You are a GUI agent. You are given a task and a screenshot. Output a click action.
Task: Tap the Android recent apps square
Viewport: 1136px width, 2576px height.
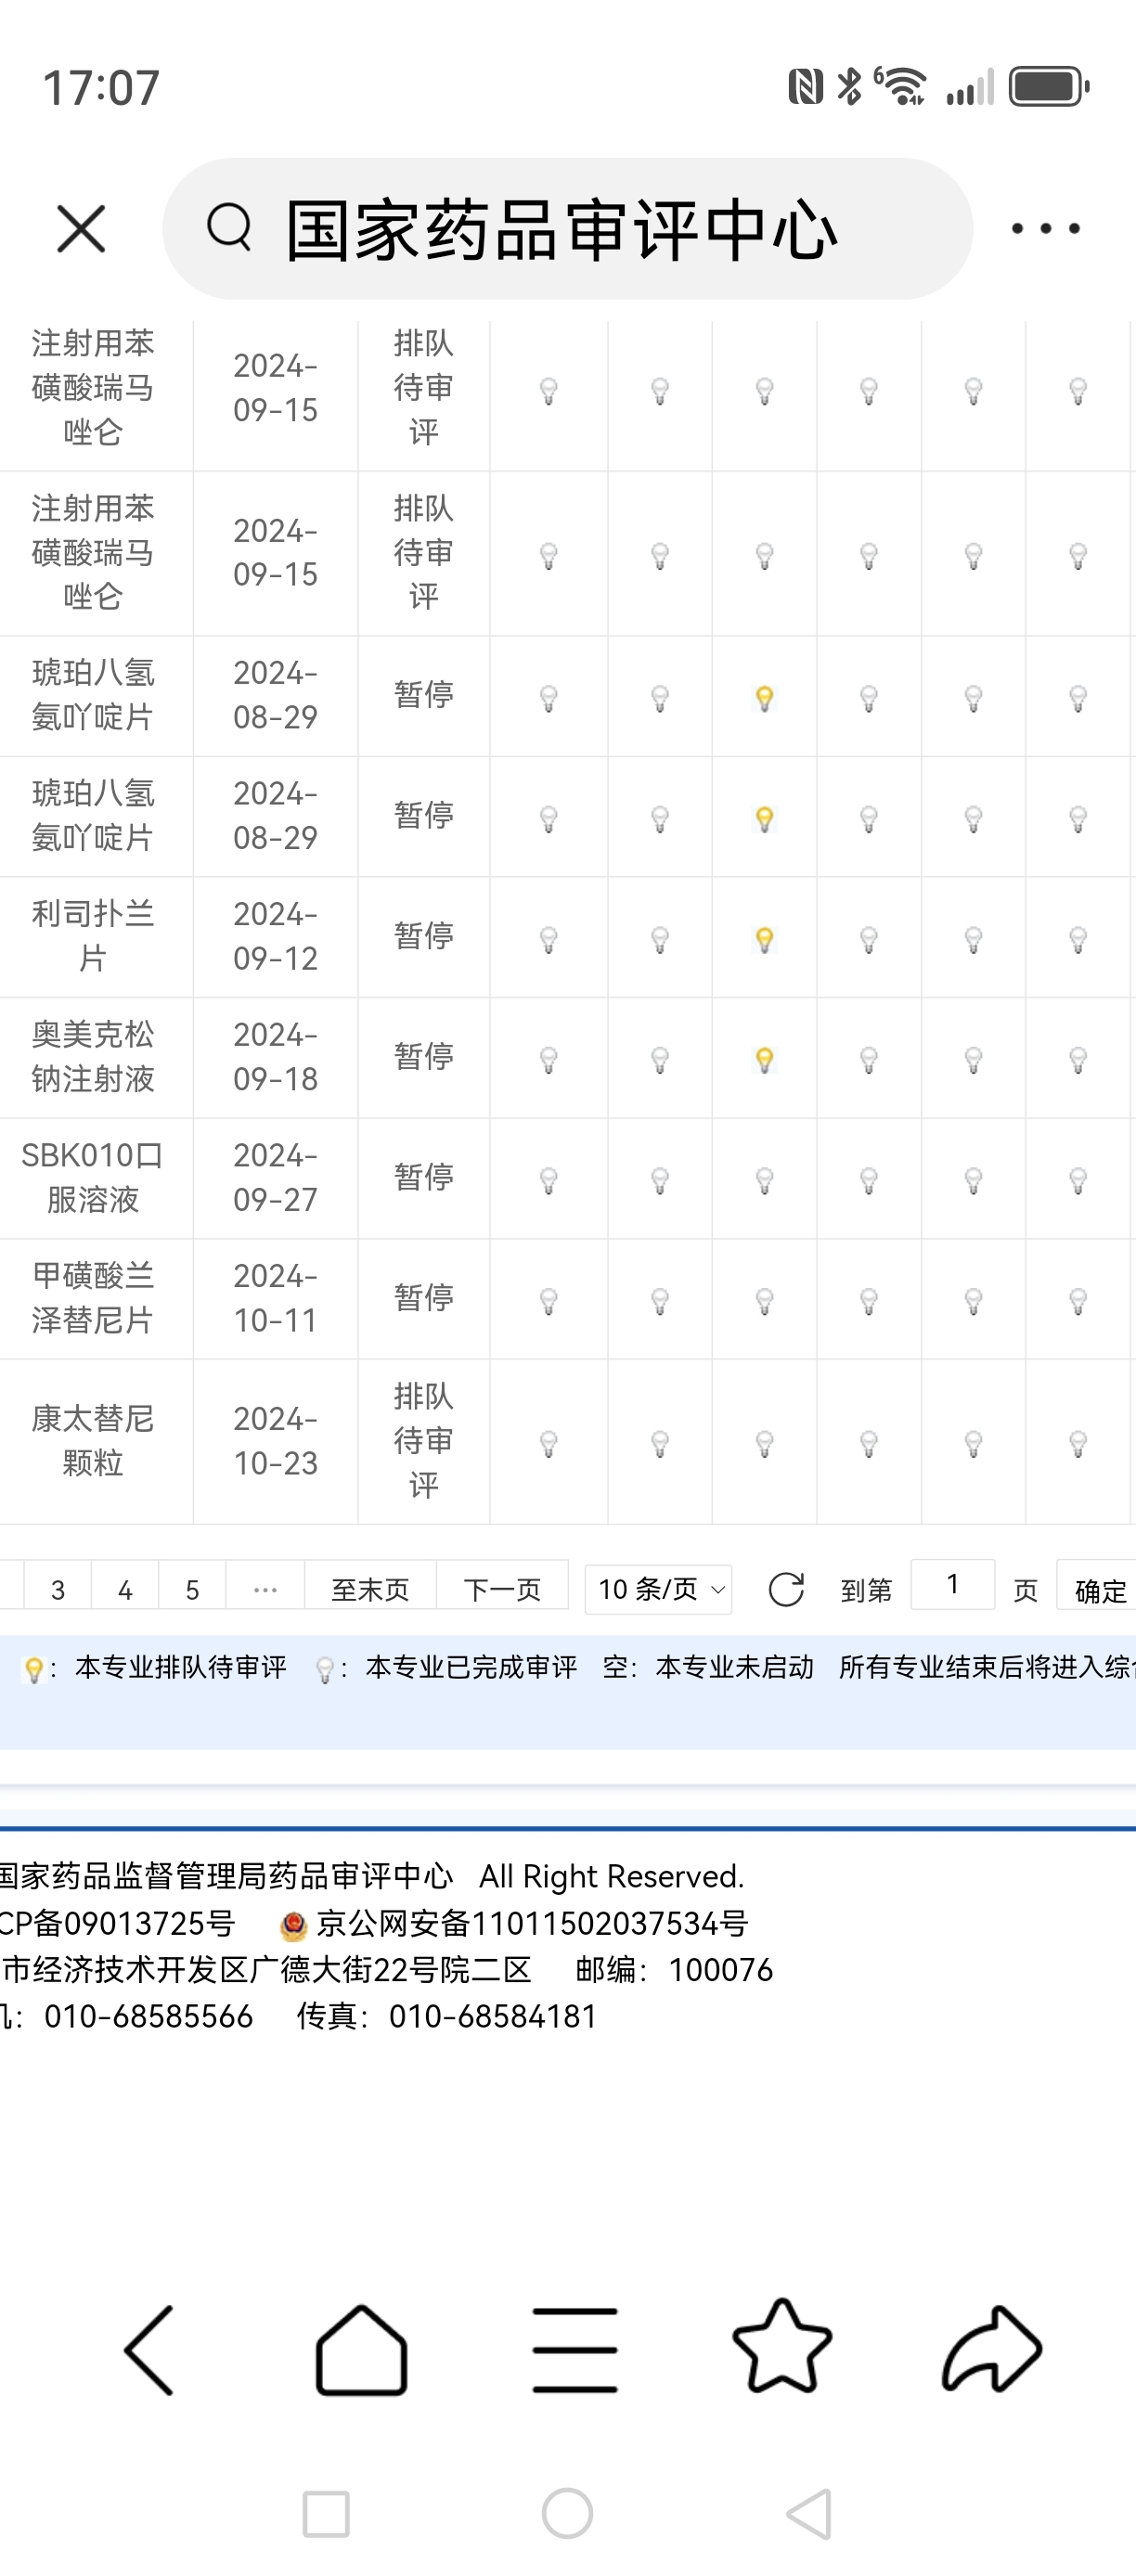(326, 2514)
